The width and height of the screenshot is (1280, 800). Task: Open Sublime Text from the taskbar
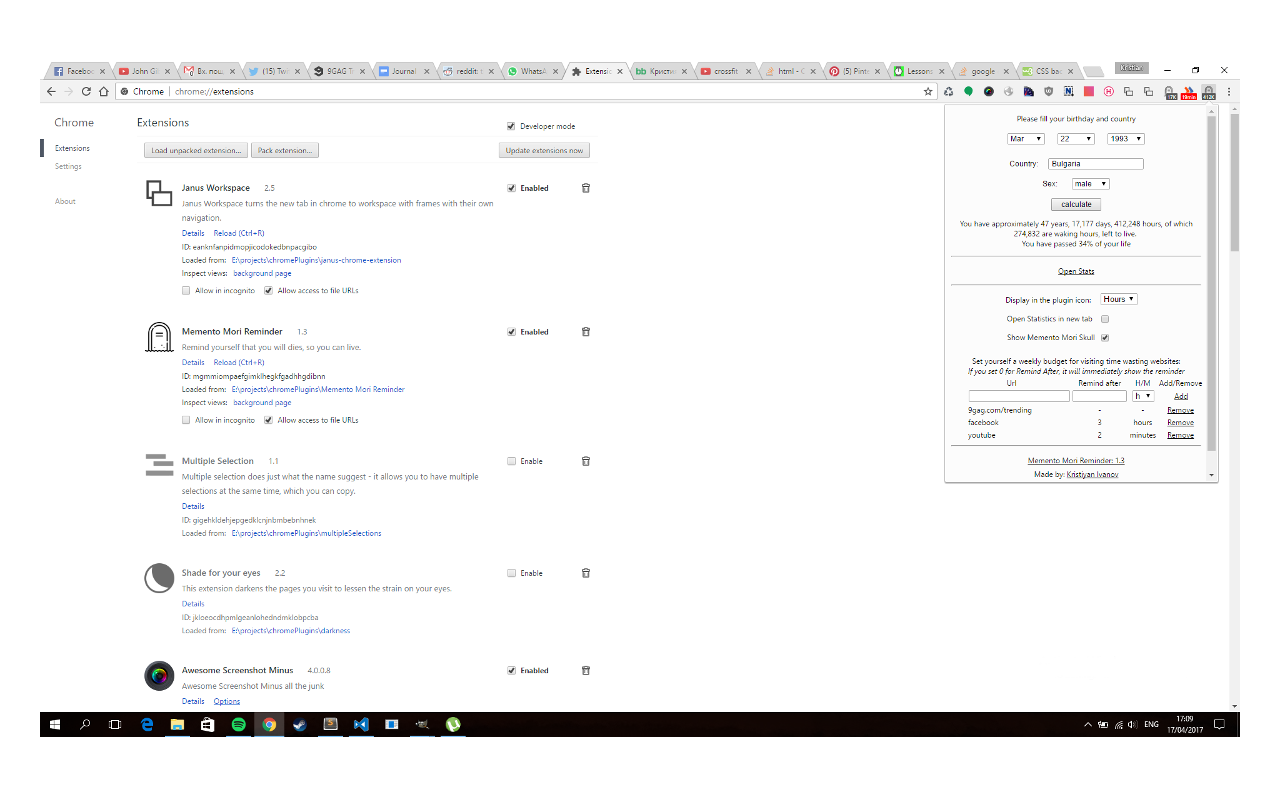[330, 724]
